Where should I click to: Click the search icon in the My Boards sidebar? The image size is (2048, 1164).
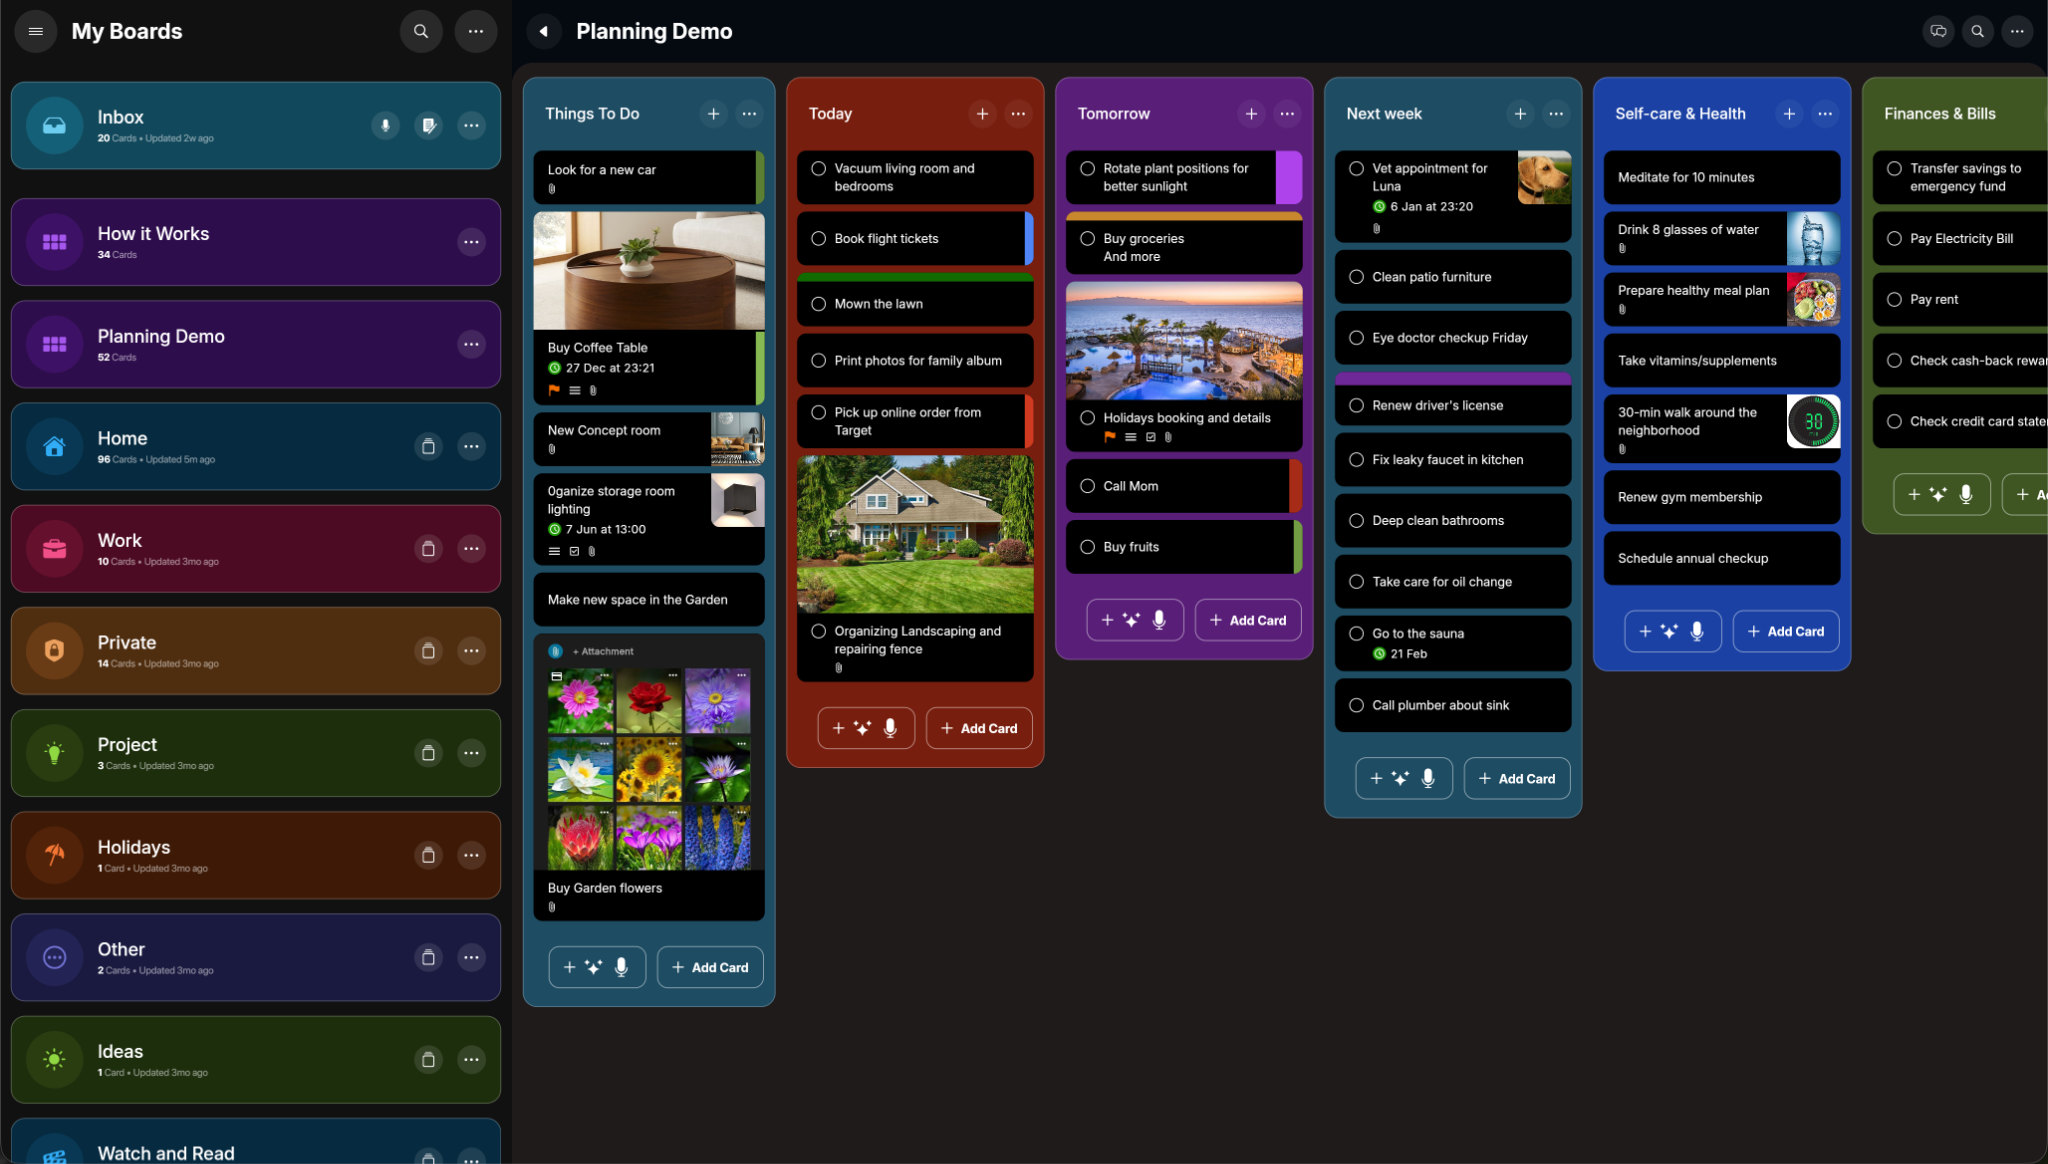coord(421,31)
